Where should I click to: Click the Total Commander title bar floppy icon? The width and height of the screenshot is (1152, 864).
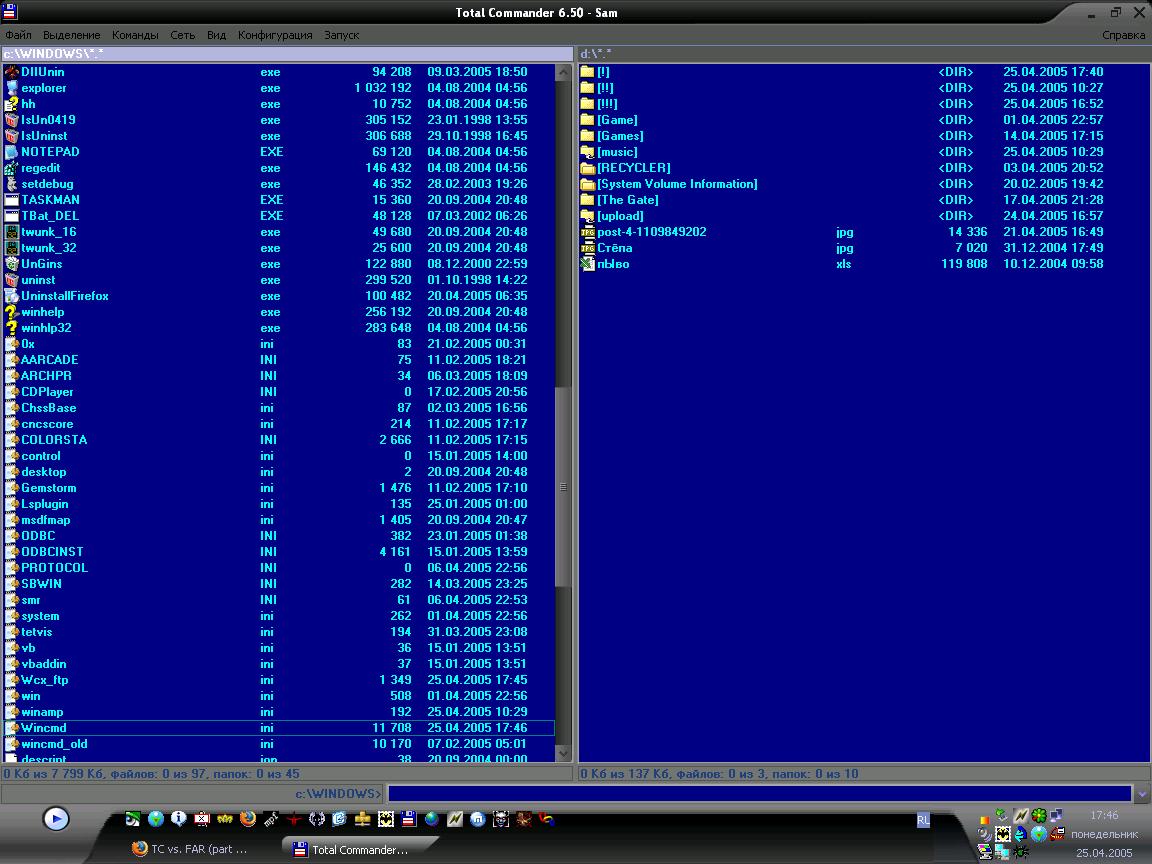click(x=10, y=11)
